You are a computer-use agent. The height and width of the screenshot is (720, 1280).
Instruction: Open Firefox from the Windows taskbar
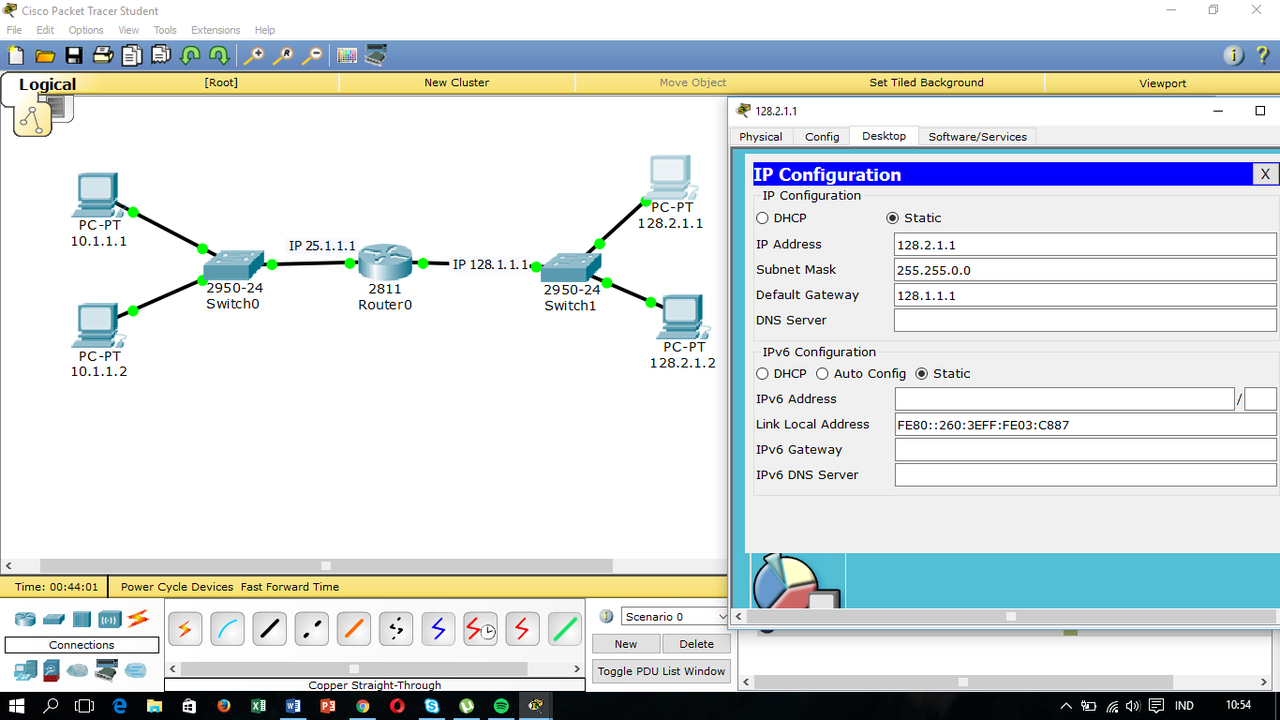pos(223,706)
